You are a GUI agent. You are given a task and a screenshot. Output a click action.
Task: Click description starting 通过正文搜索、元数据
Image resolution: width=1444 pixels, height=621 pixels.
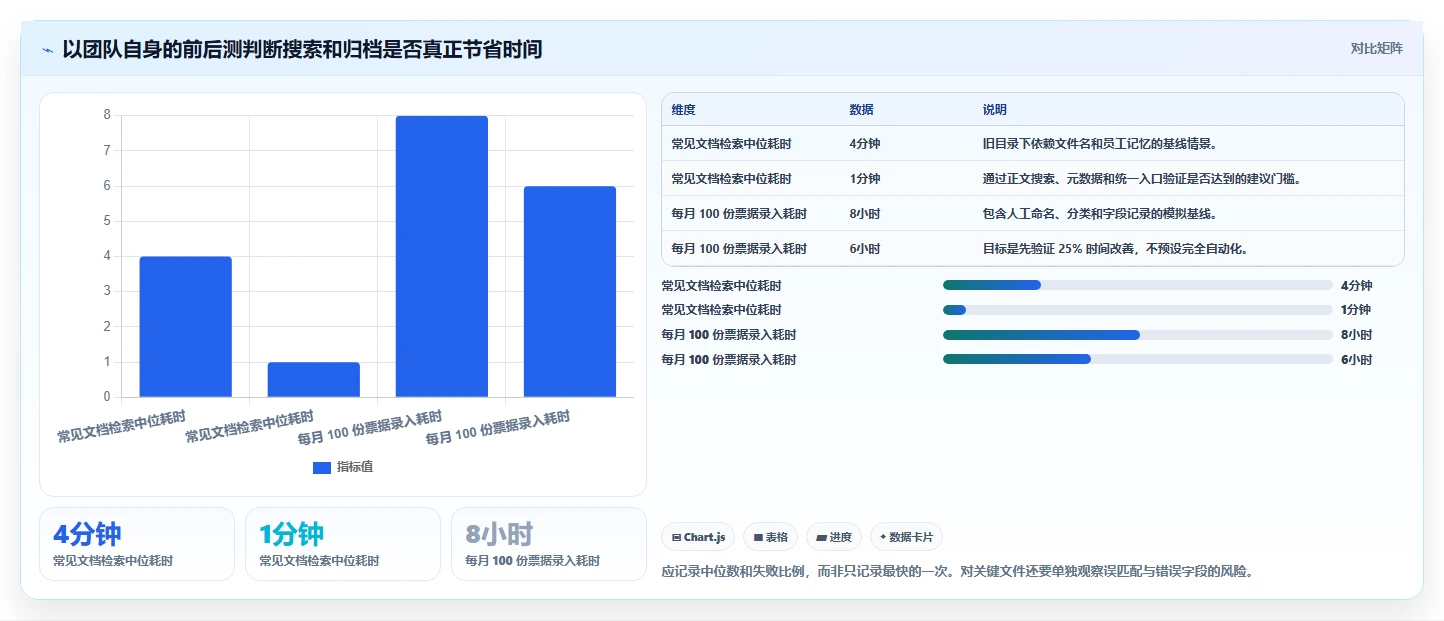1143,179
